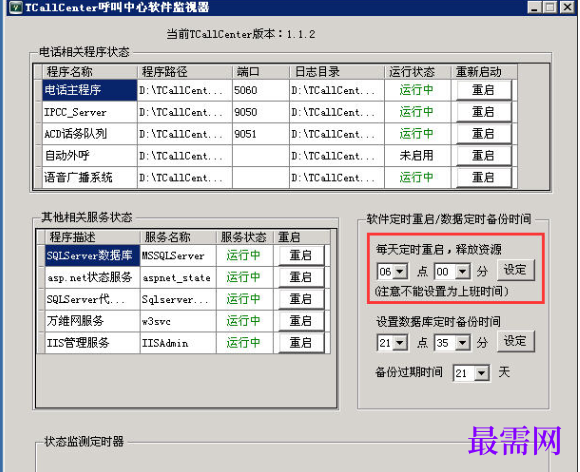Click the IPCC_Server log directory cell
Image resolution: width=580 pixels, height=472 pixels.
pos(337,112)
